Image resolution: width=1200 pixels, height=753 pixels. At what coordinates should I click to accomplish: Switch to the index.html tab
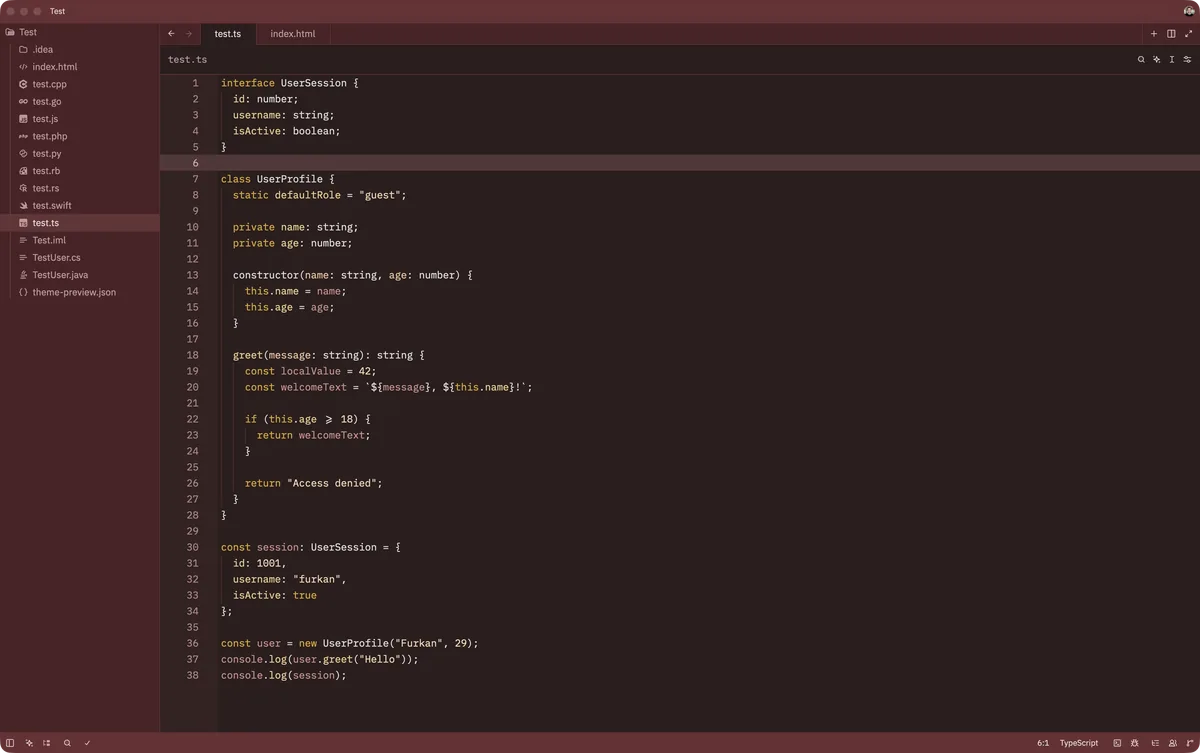[x=293, y=34]
